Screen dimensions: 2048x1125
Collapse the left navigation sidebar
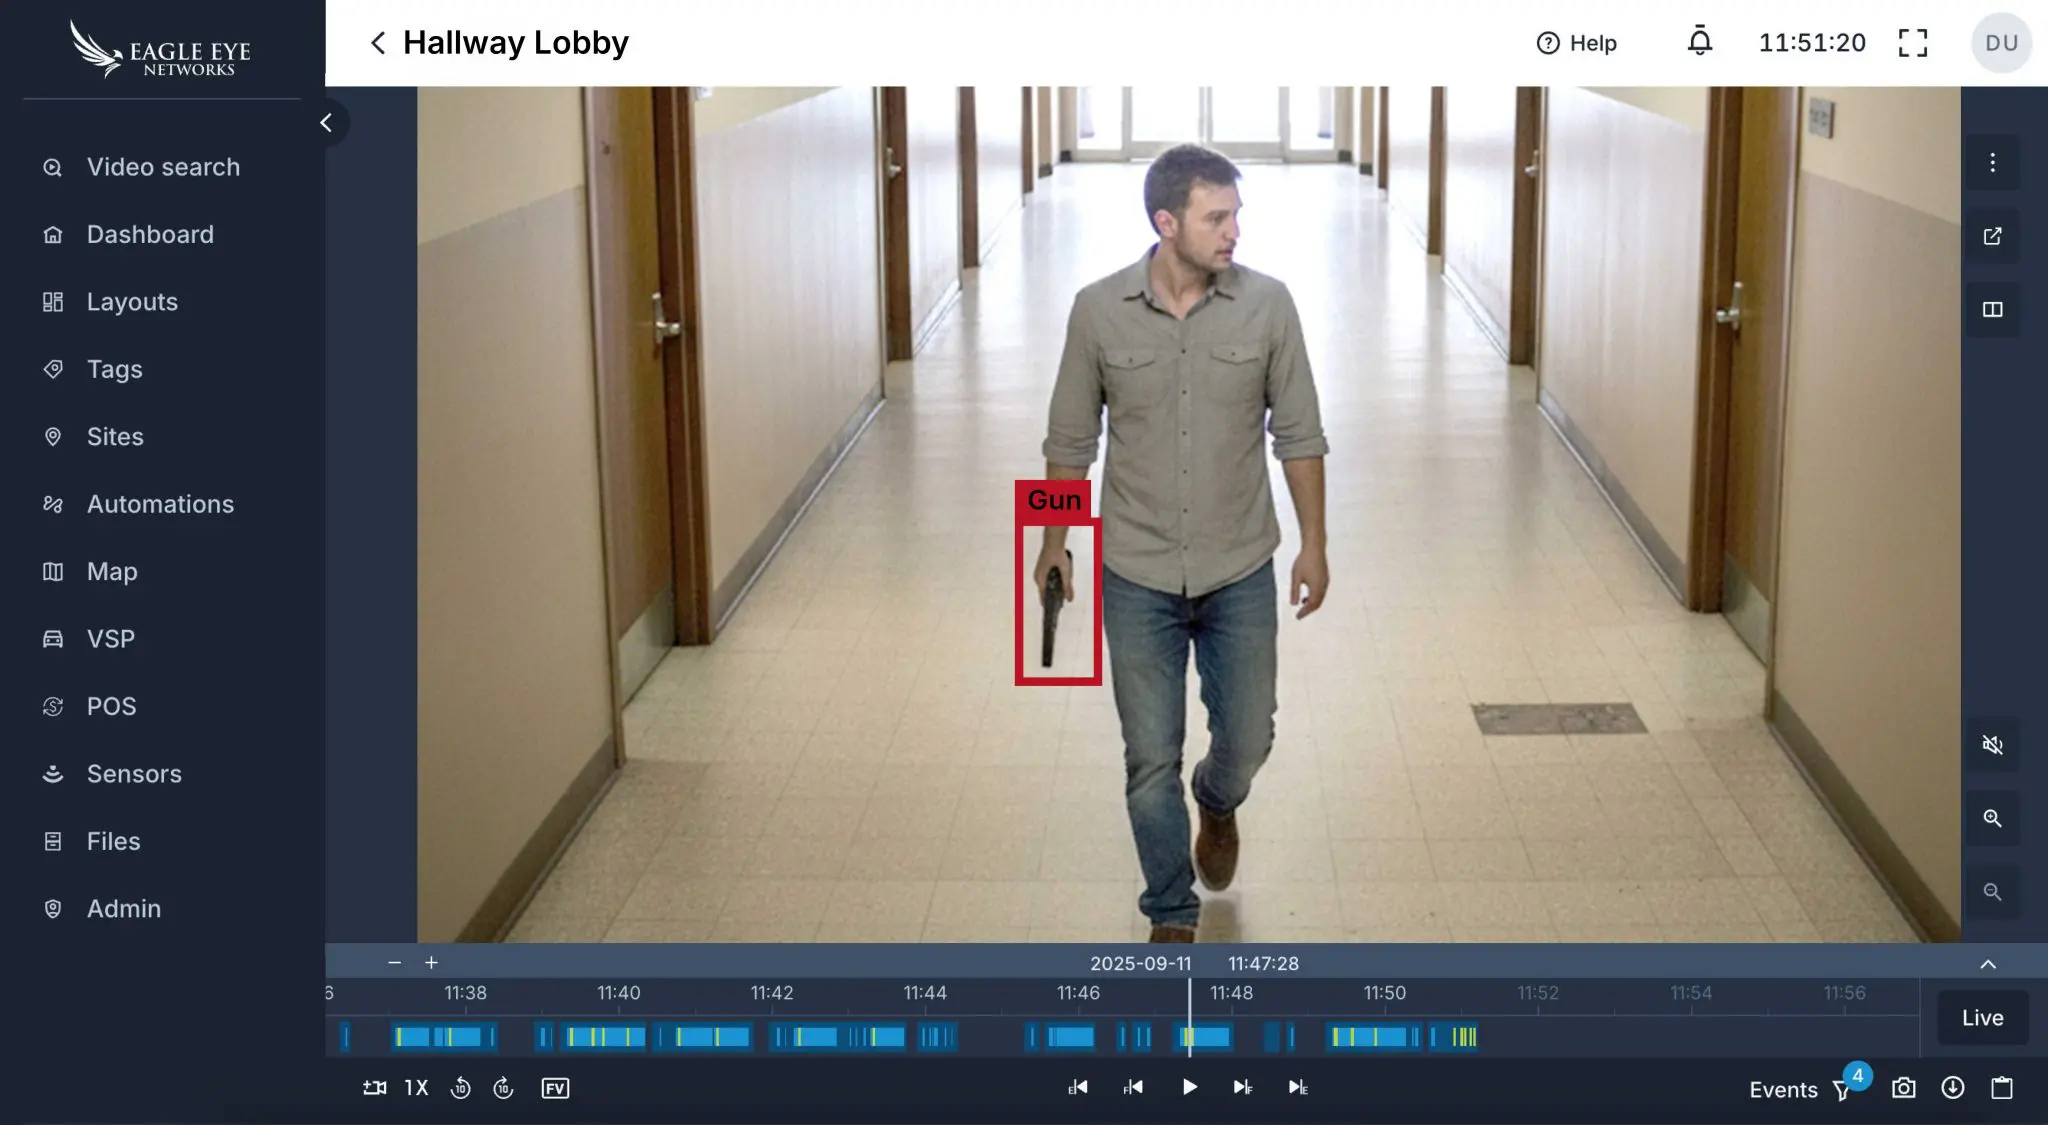[326, 121]
